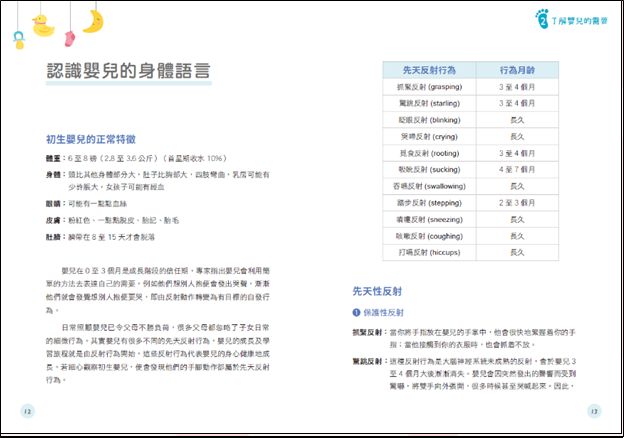Select the grasping reflex table row
The image size is (624, 438).
[475, 87]
